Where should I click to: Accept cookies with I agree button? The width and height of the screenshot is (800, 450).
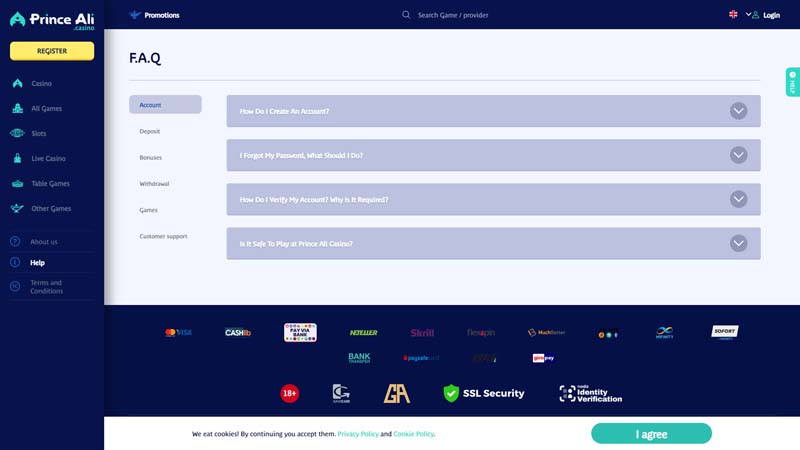[651, 434]
